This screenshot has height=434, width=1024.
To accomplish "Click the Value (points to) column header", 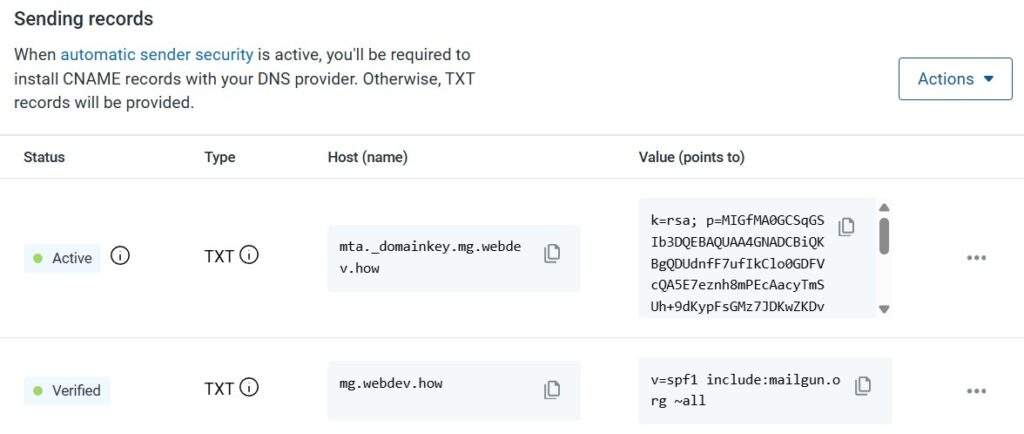I will point(691,158).
